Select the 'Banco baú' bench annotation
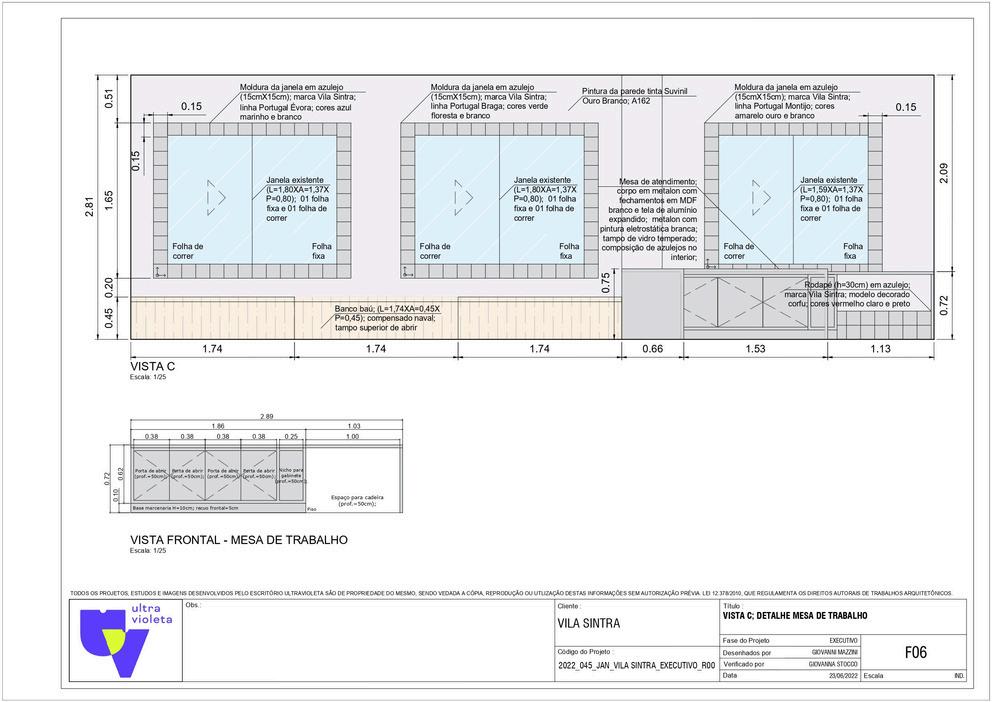This screenshot has height=702, width=993. point(387,318)
